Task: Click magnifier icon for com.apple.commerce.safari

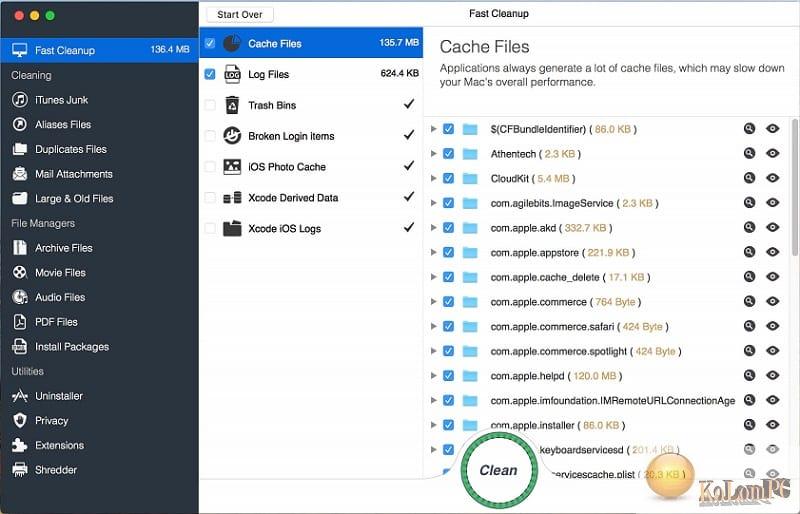Action: point(749,326)
